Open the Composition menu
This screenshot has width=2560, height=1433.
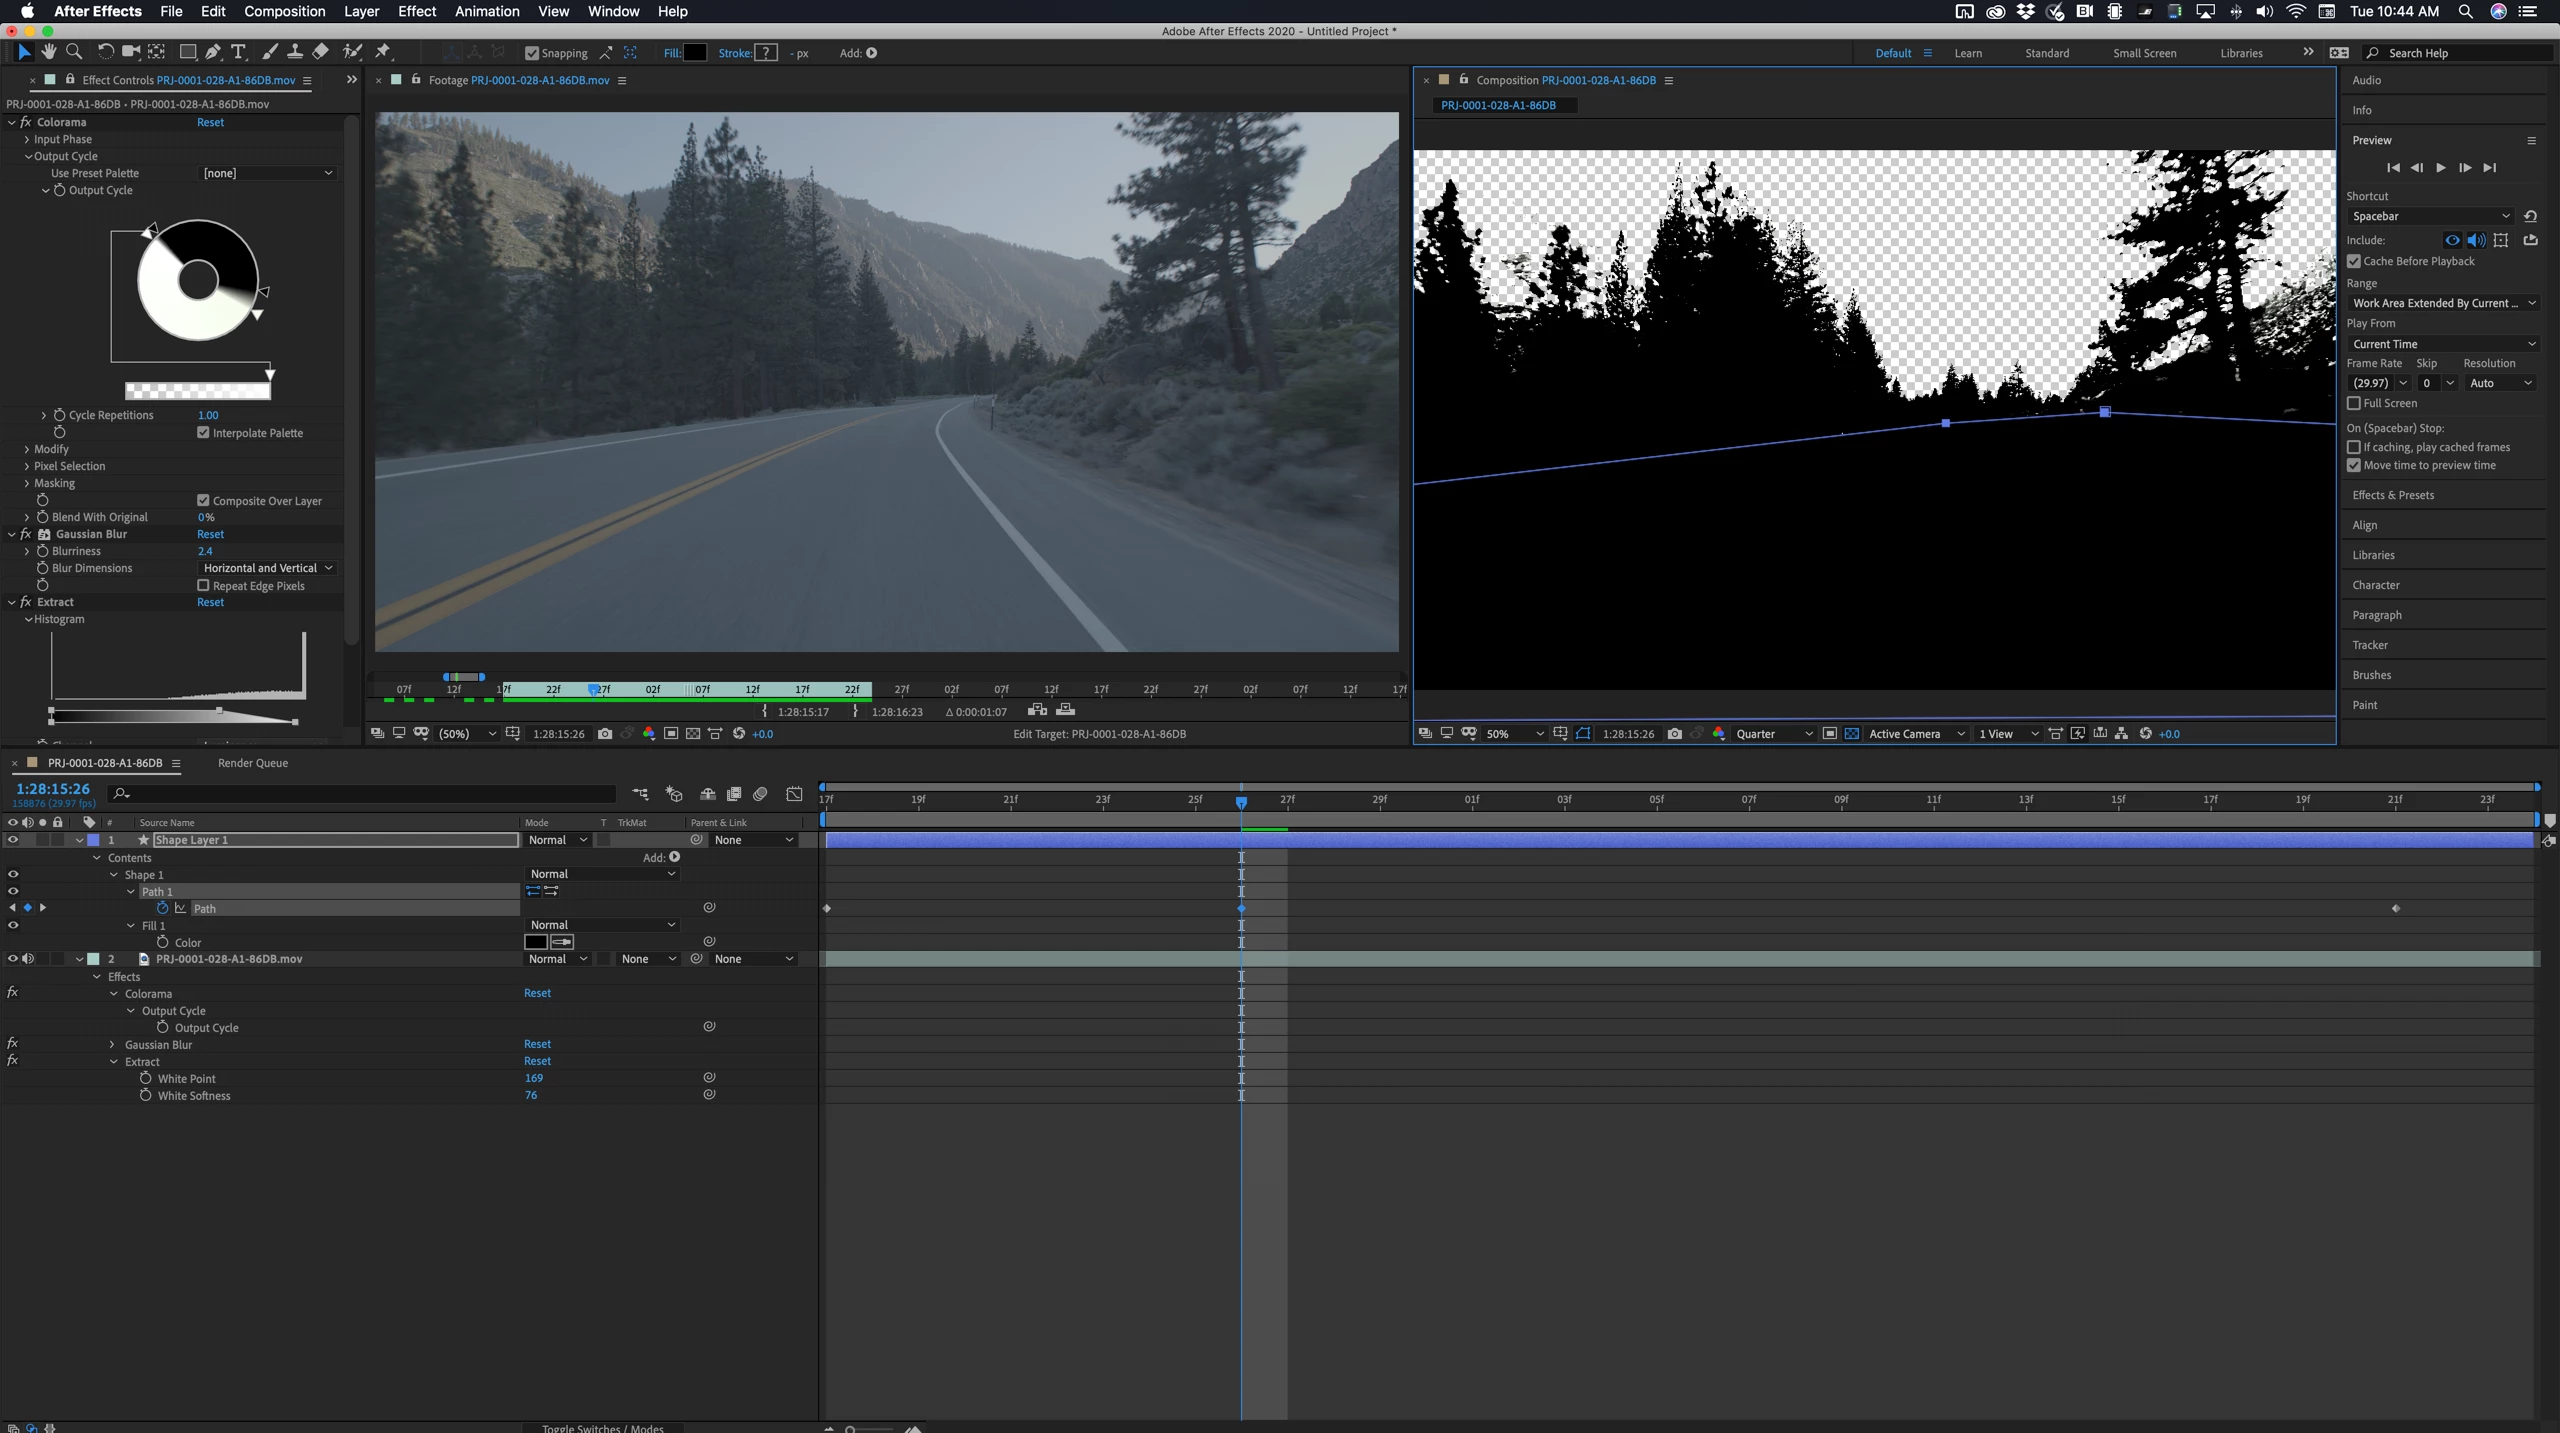pyautogui.click(x=284, y=11)
